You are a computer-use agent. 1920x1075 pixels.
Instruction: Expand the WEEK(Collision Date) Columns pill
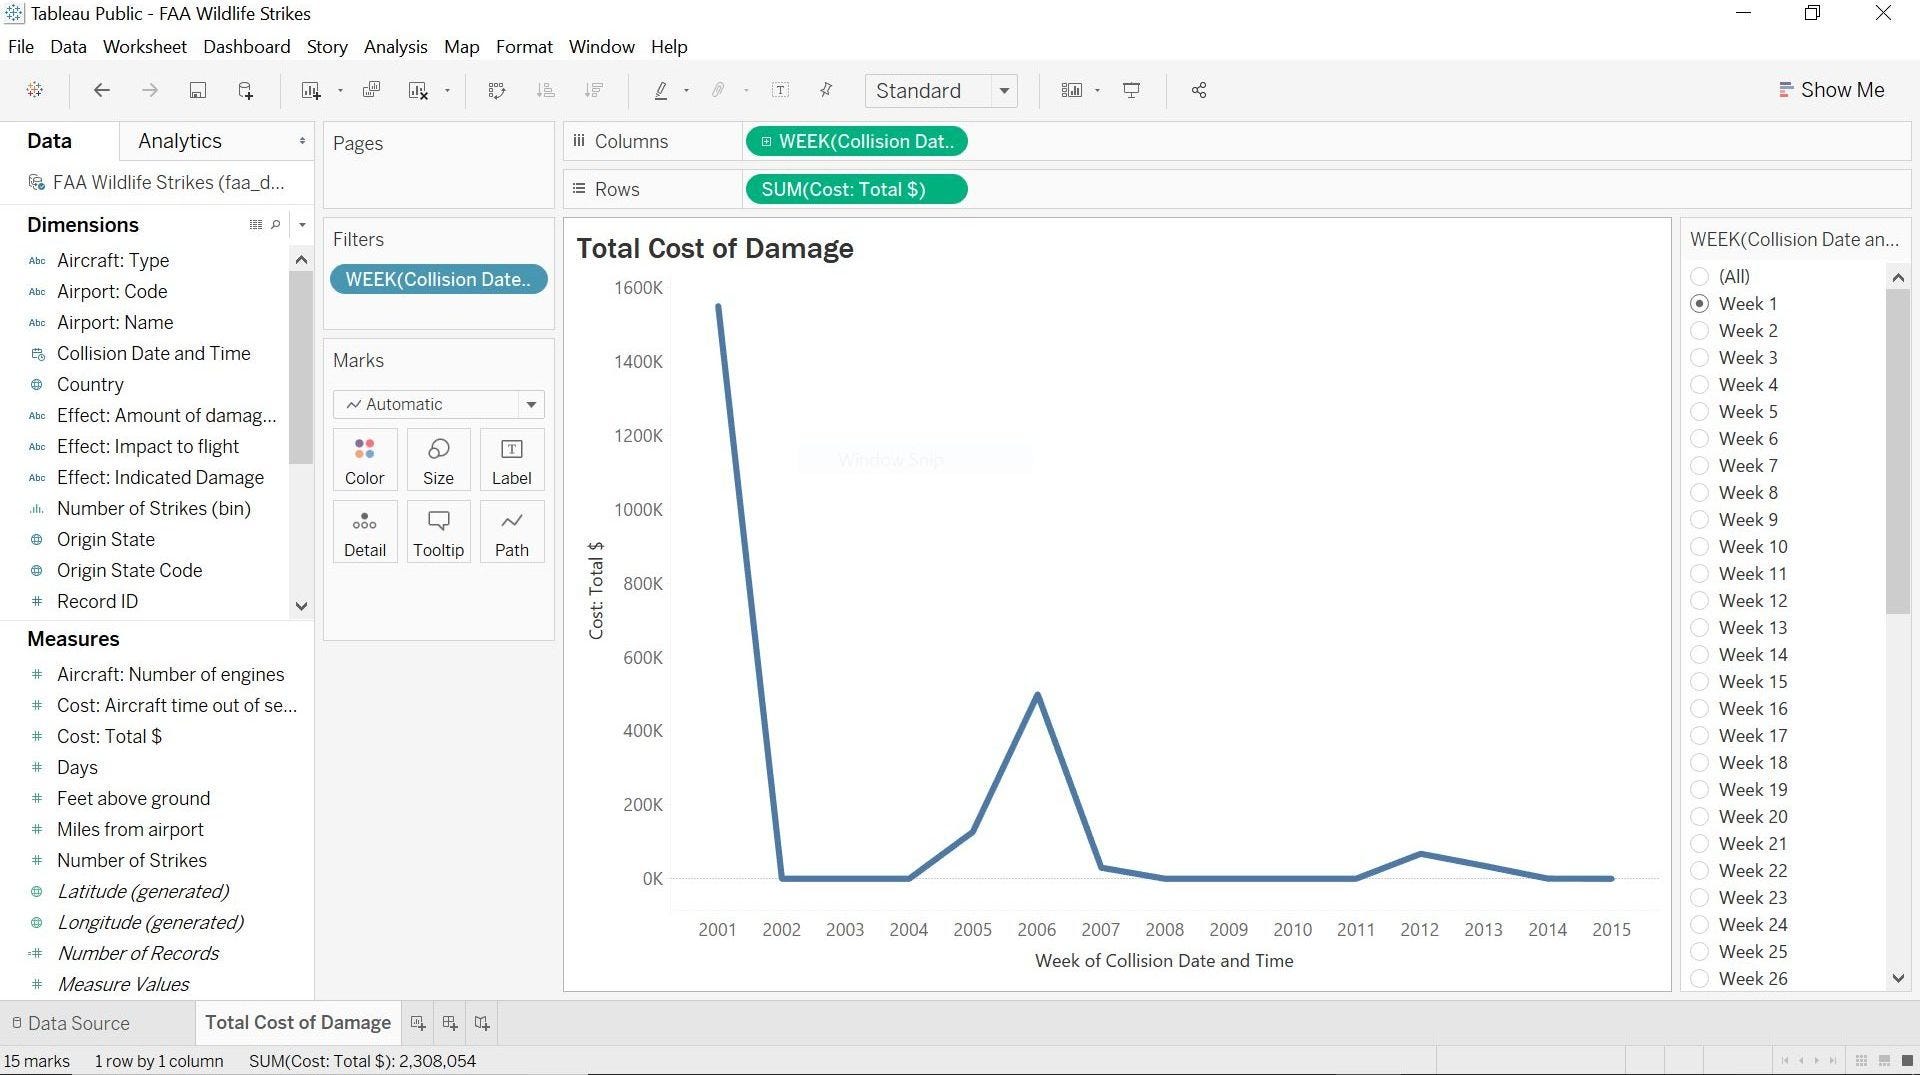[x=766, y=142]
